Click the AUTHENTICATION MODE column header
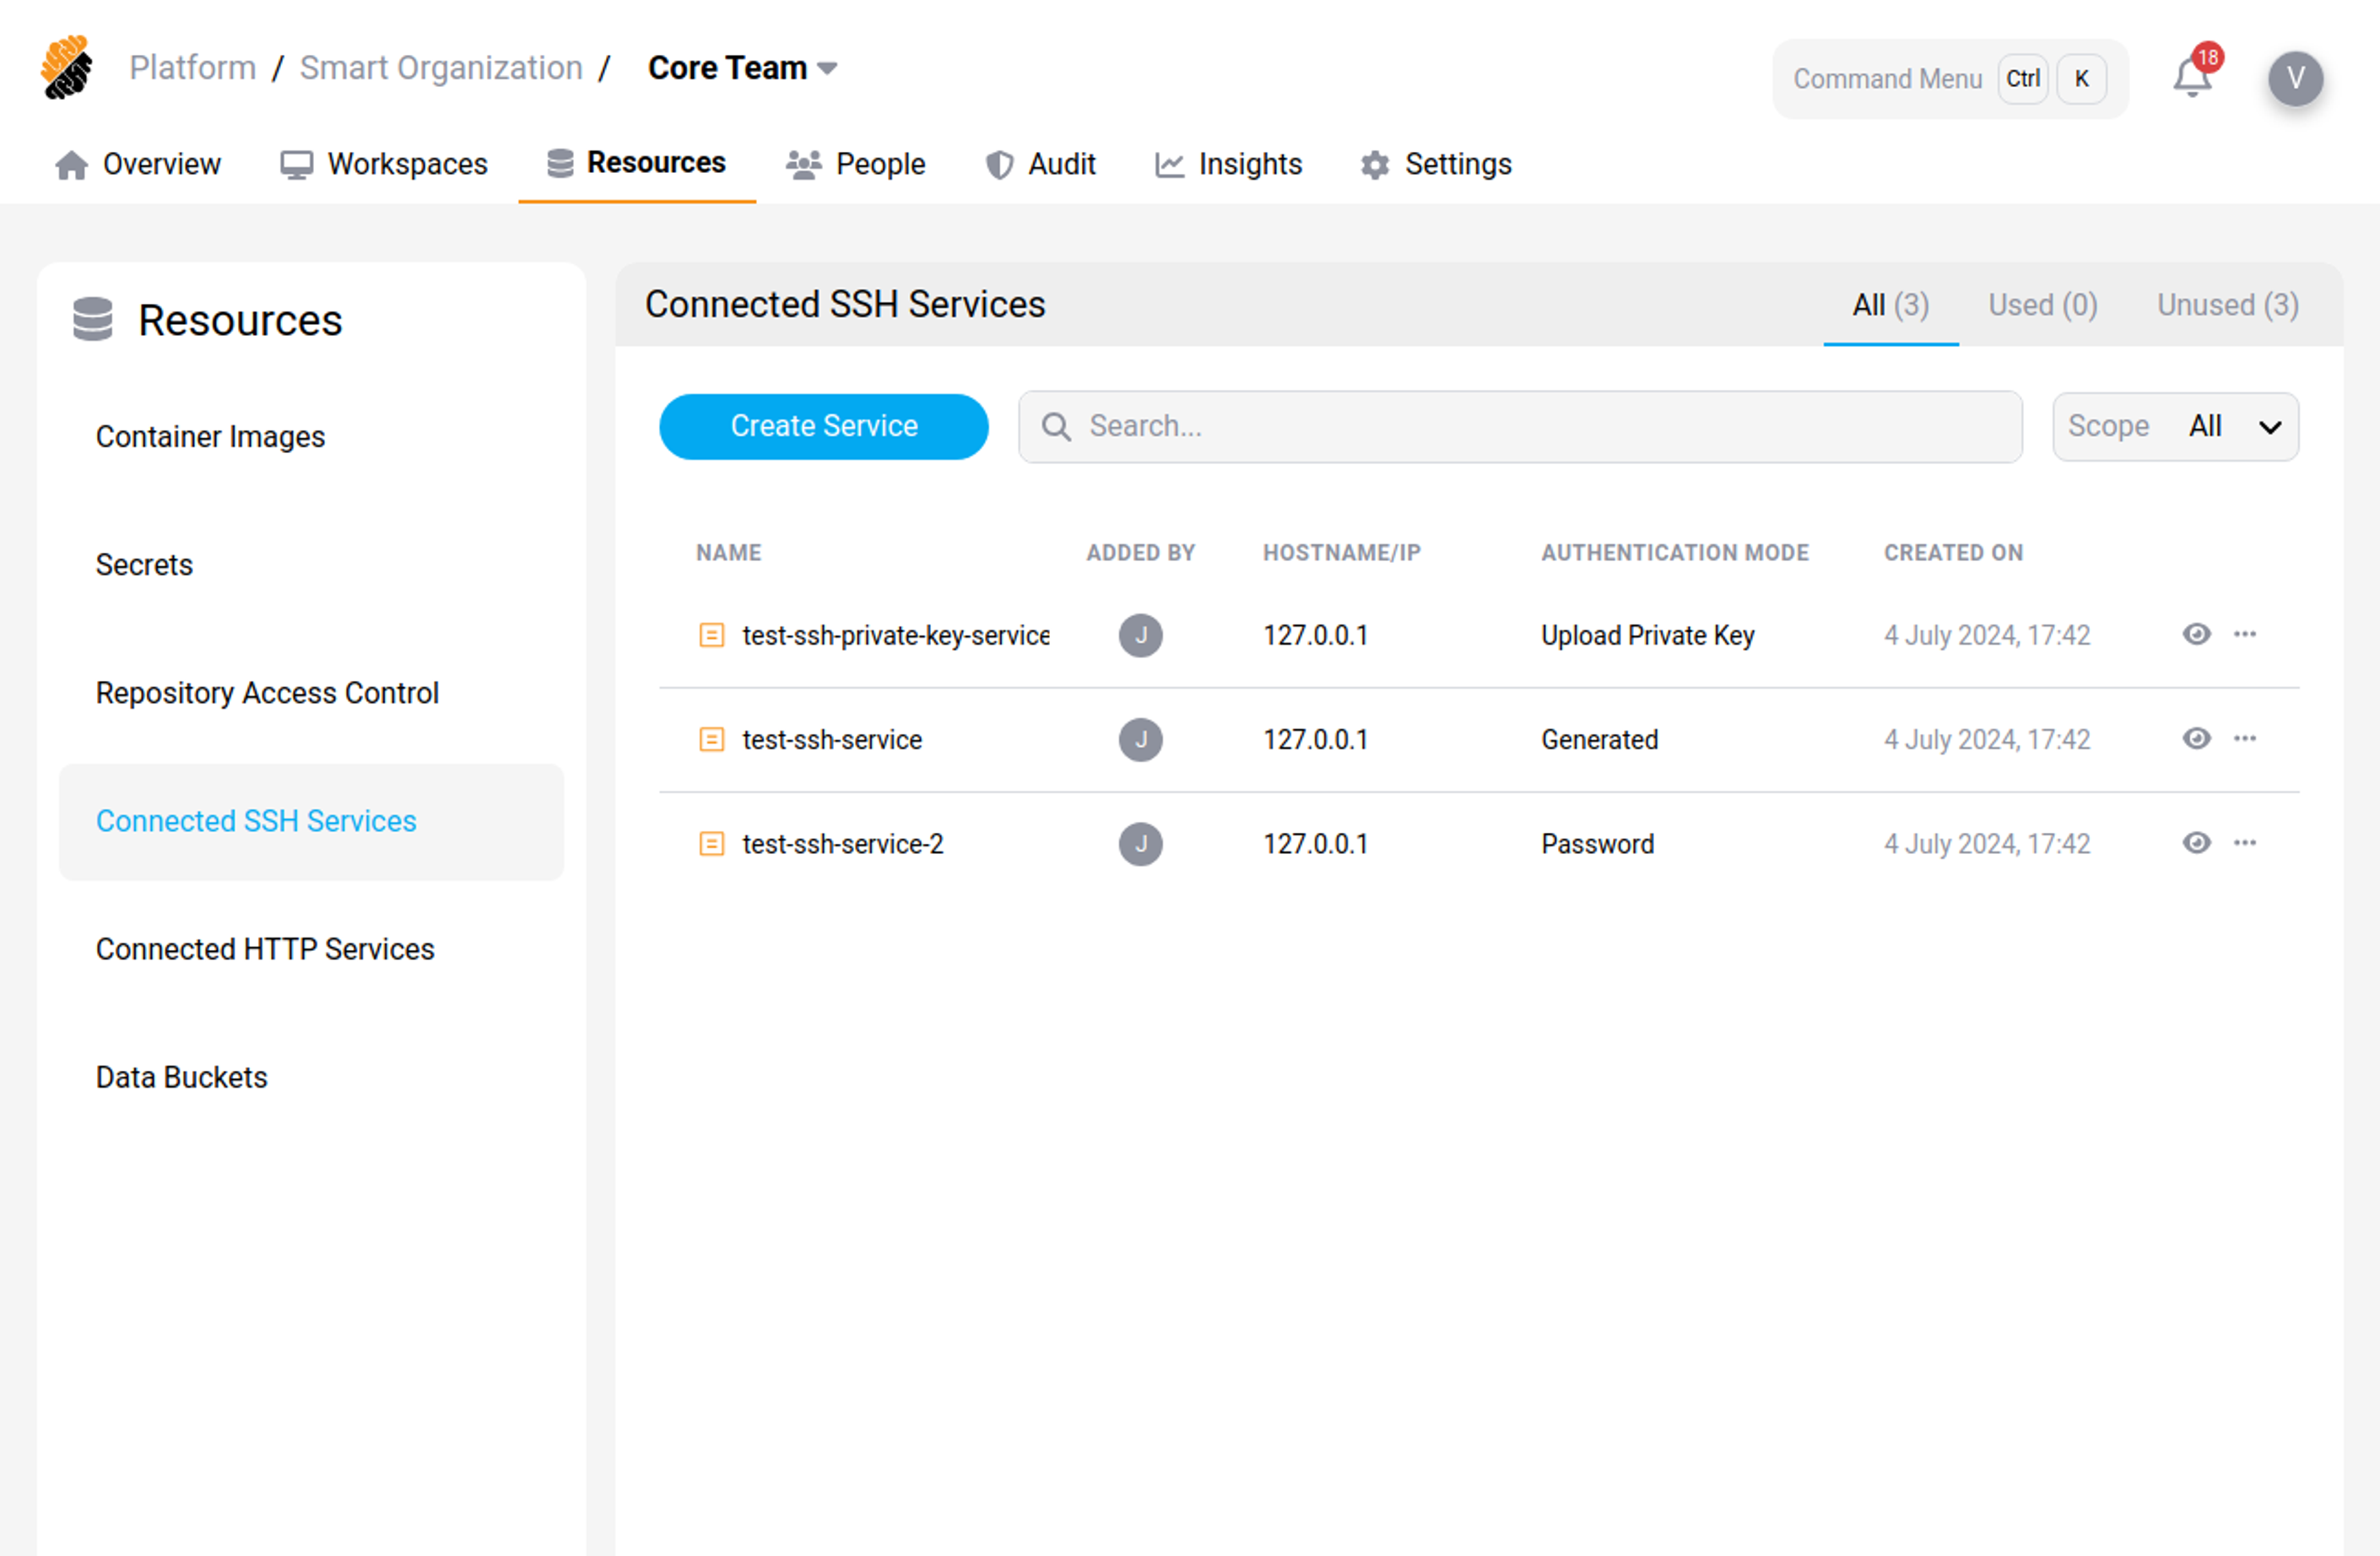 (x=1674, y=552)
